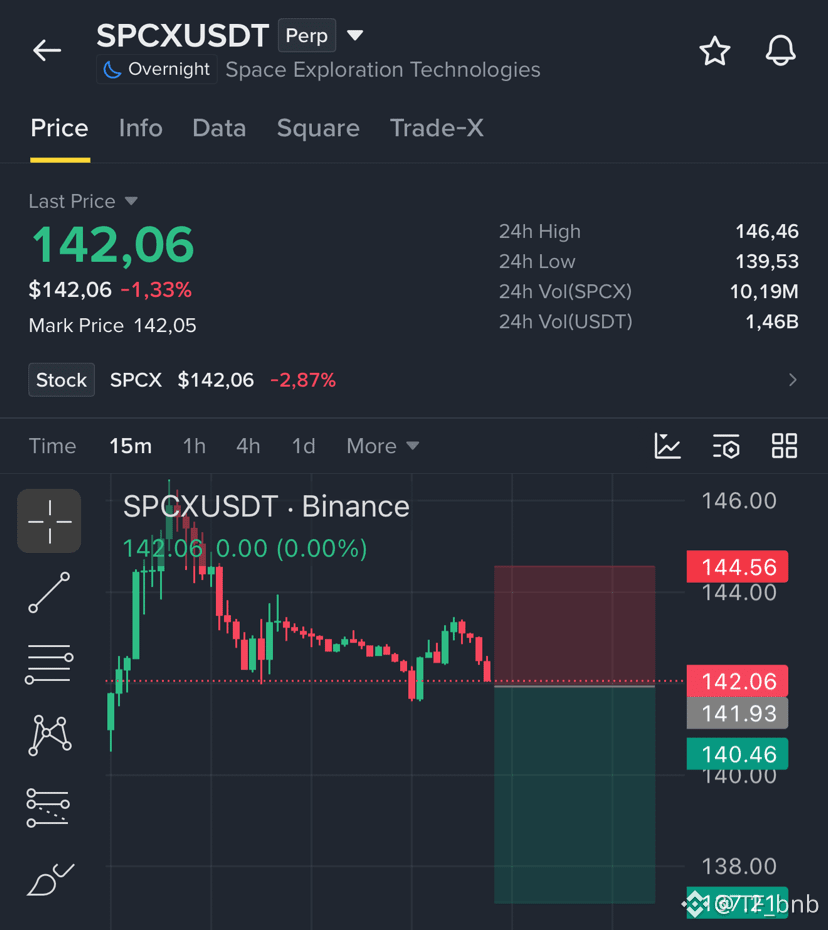Click the red stop-loss zone of short position
828x930 pixels.
coord(574,625)
